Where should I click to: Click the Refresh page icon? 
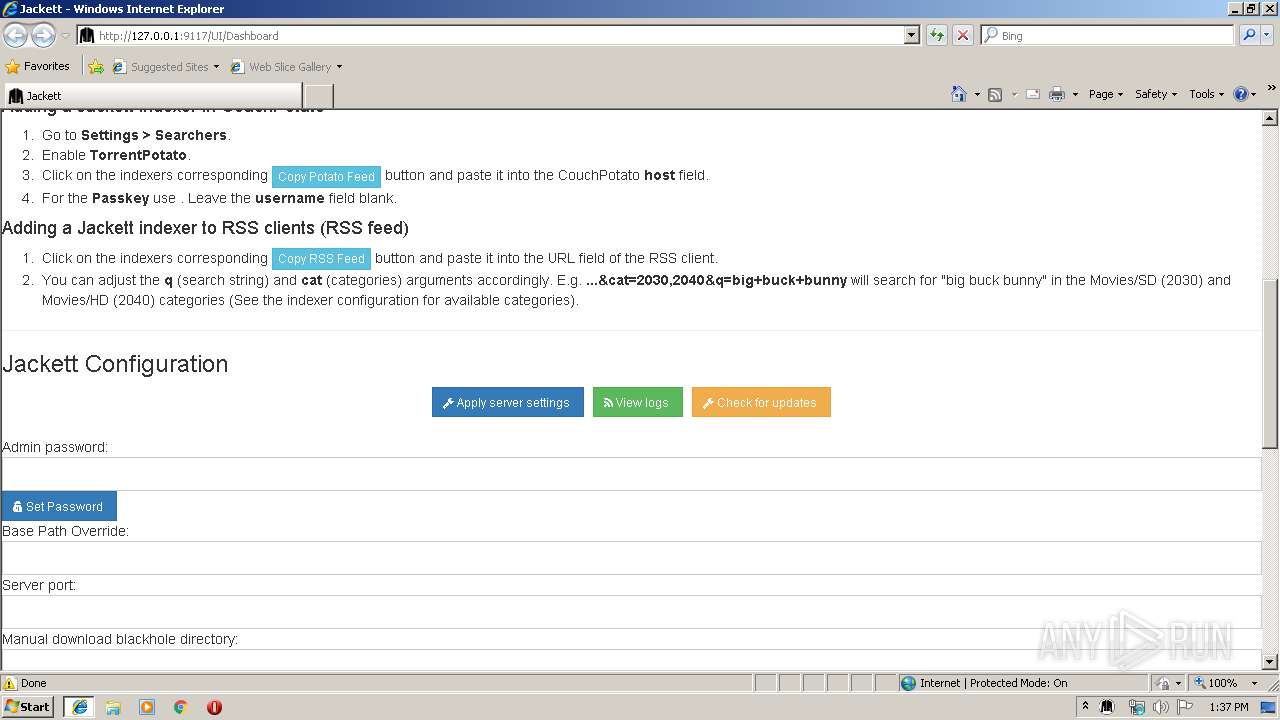pyautogui.click(x=937, y=35)
